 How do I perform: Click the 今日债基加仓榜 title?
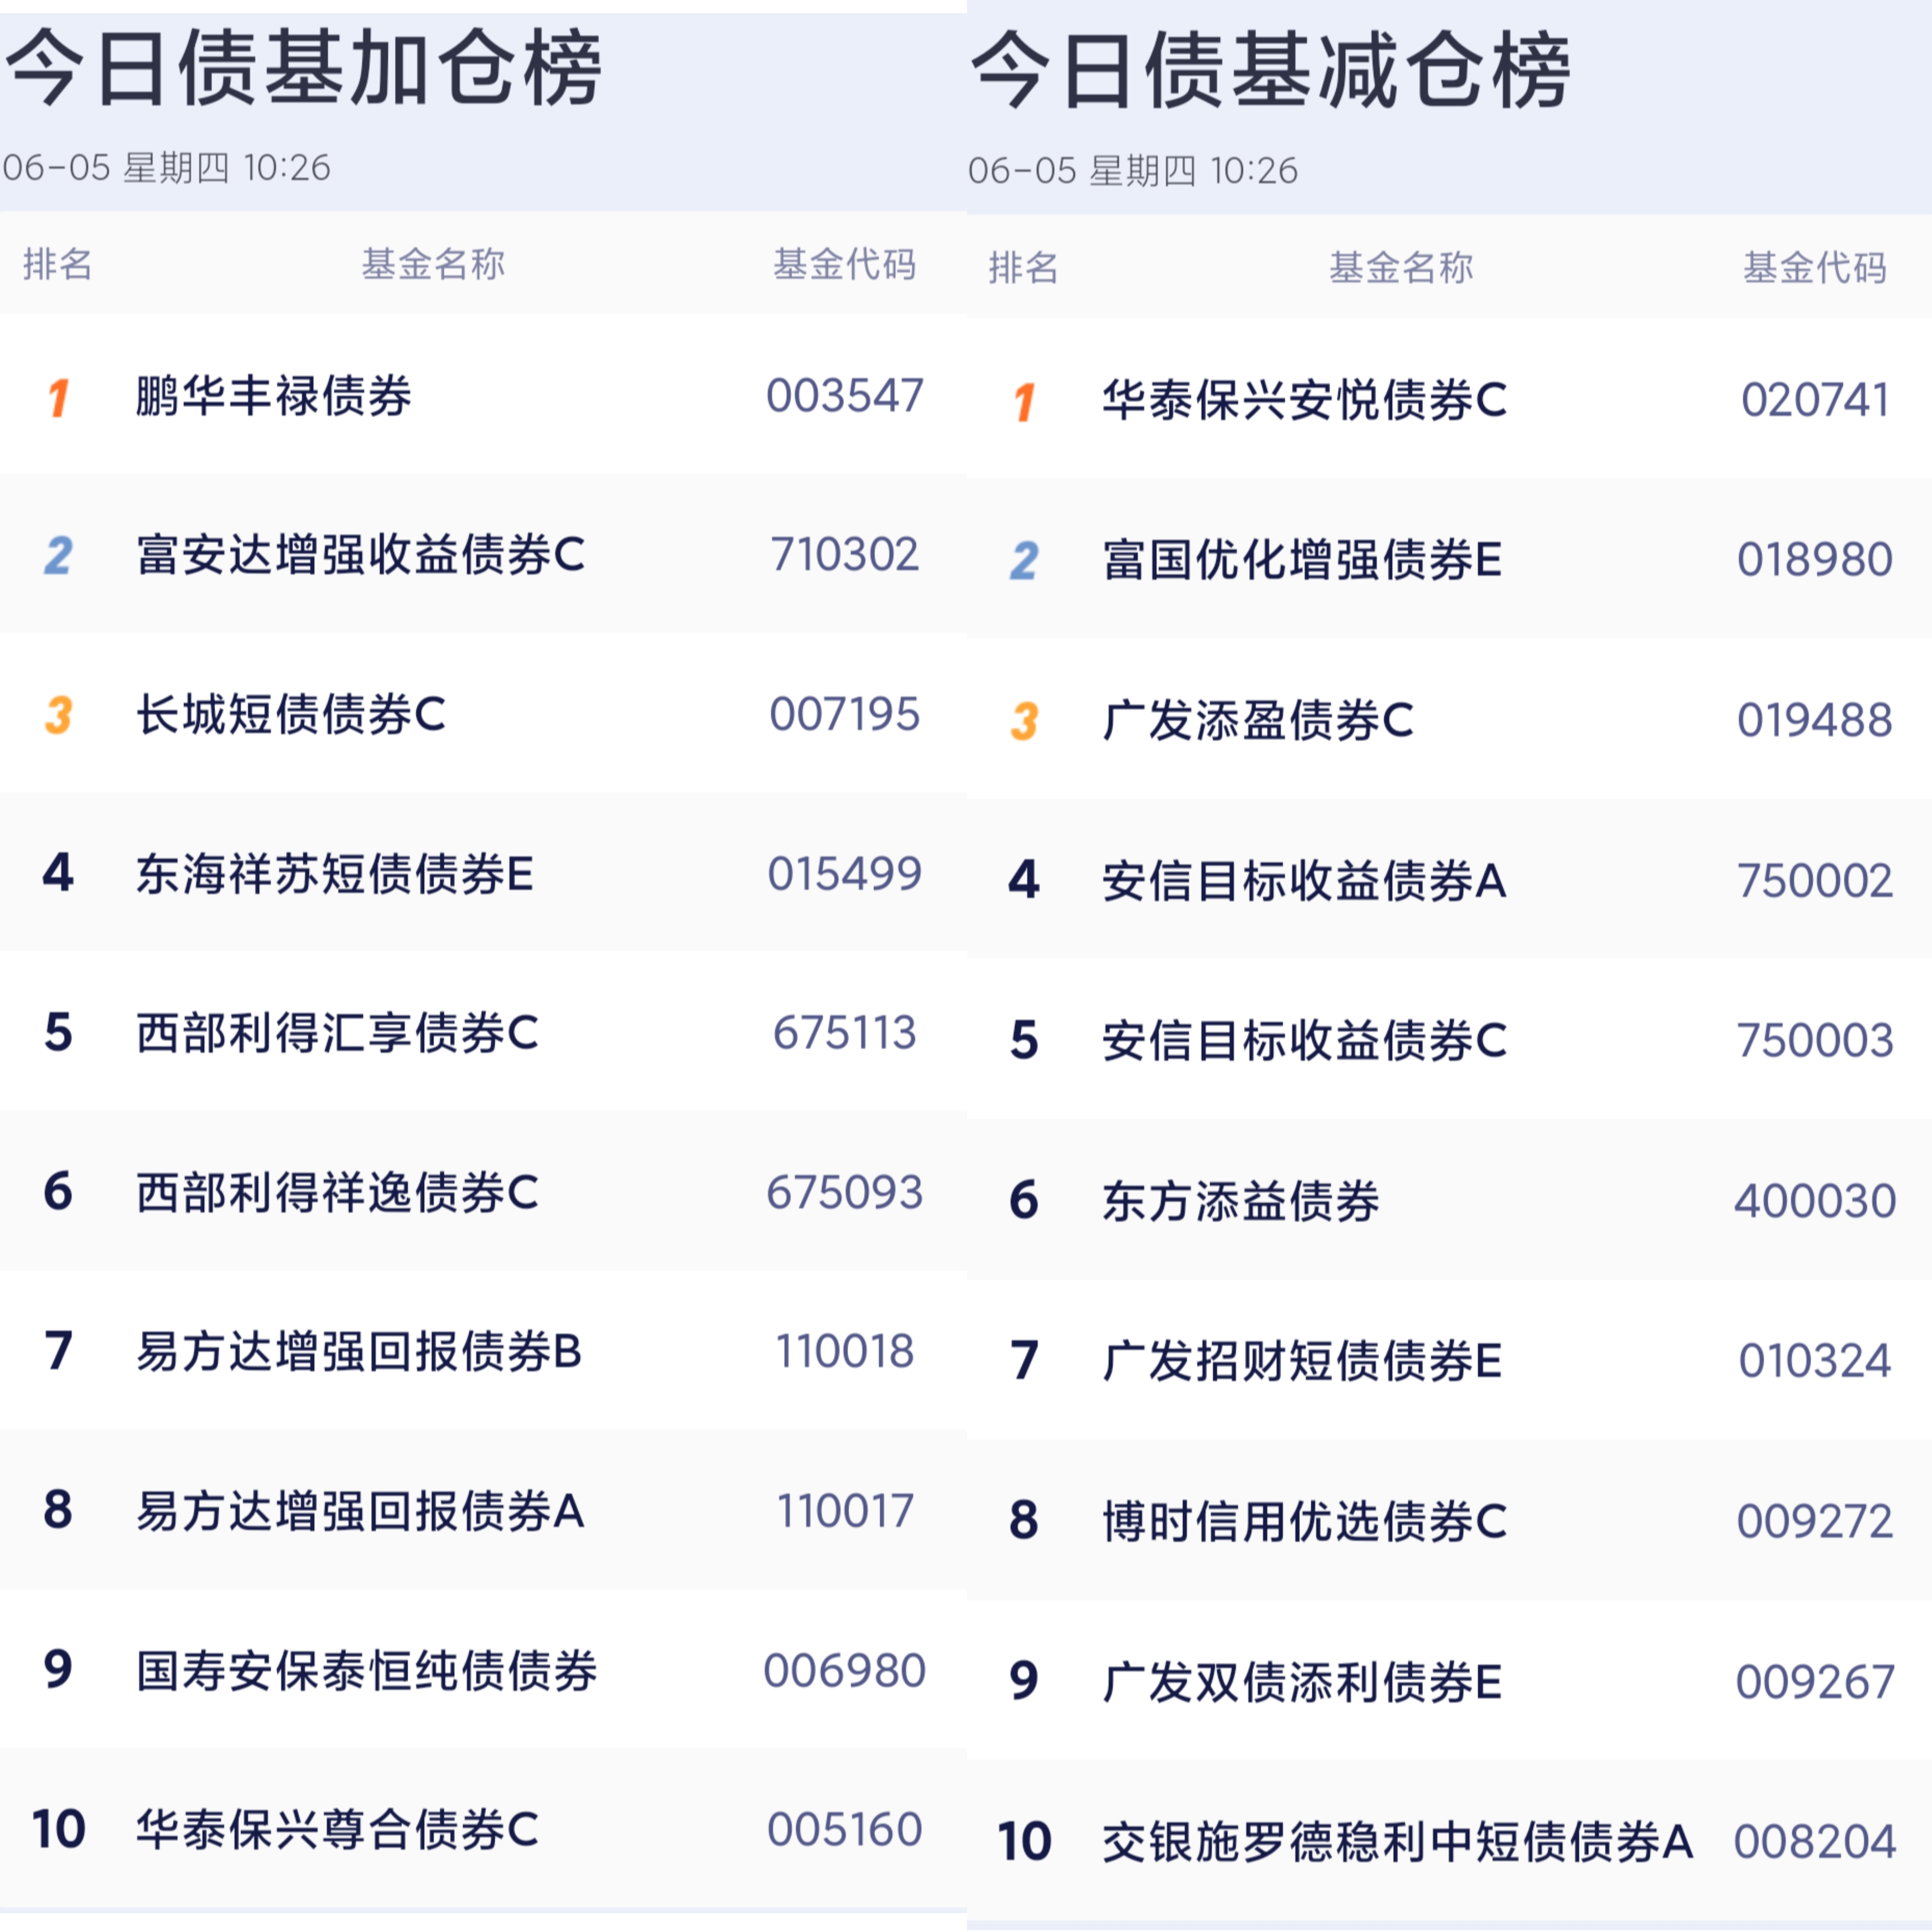point(303,68)
